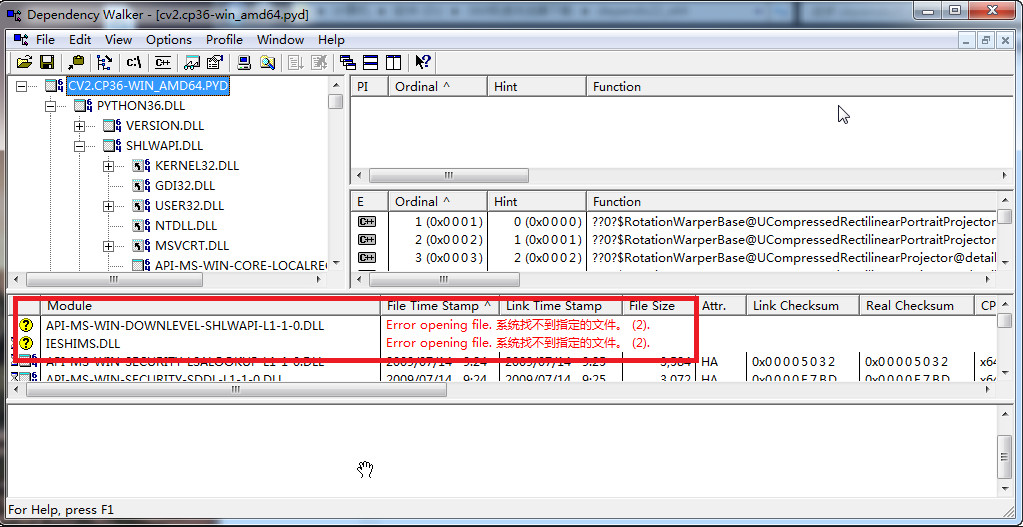Image resolution: width=1023 pixels, height=527 pixels.
Task: Click the KERNEL32.DLL module icon in tree
Action: [141, 166]
